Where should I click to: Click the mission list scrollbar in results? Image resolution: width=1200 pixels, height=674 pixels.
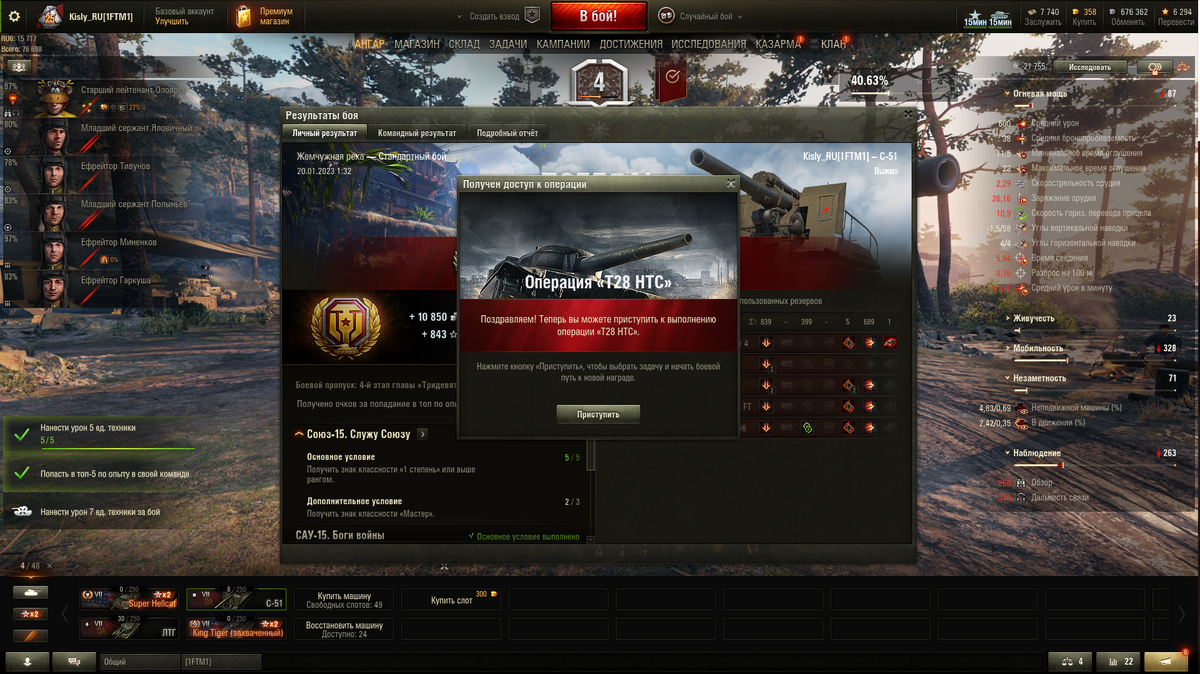pyautogui.click(x=590, y=456)
